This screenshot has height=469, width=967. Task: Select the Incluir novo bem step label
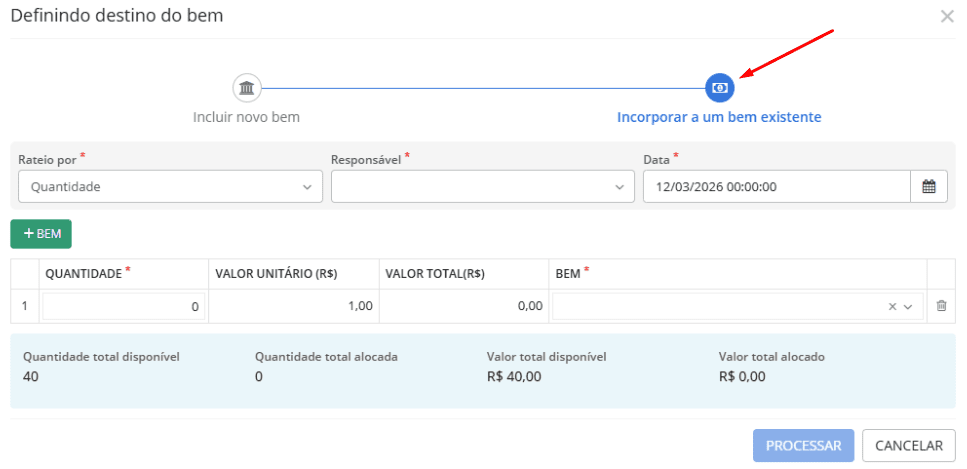tap(246, 117)
